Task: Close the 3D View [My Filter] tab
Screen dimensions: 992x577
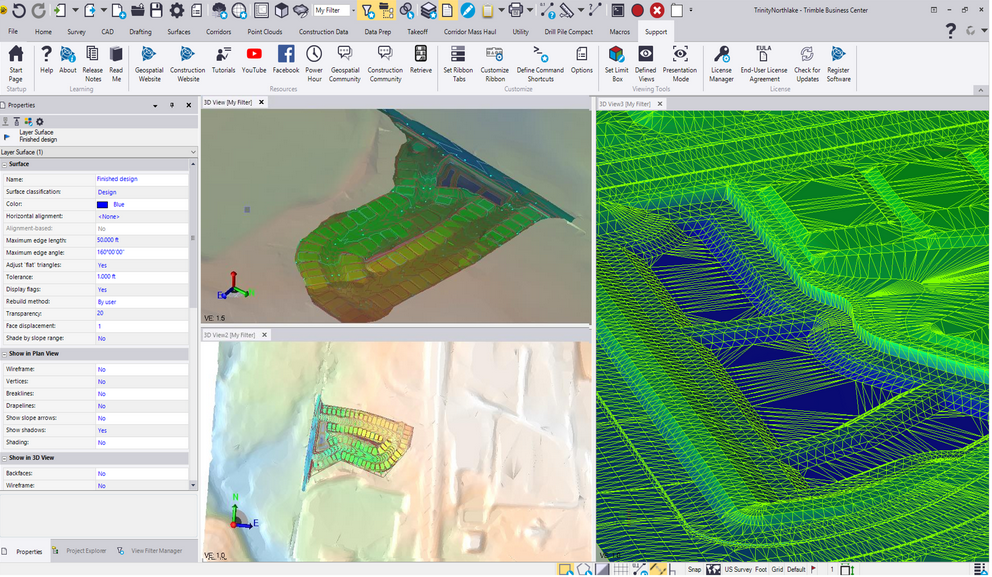Action: point(261,102)
